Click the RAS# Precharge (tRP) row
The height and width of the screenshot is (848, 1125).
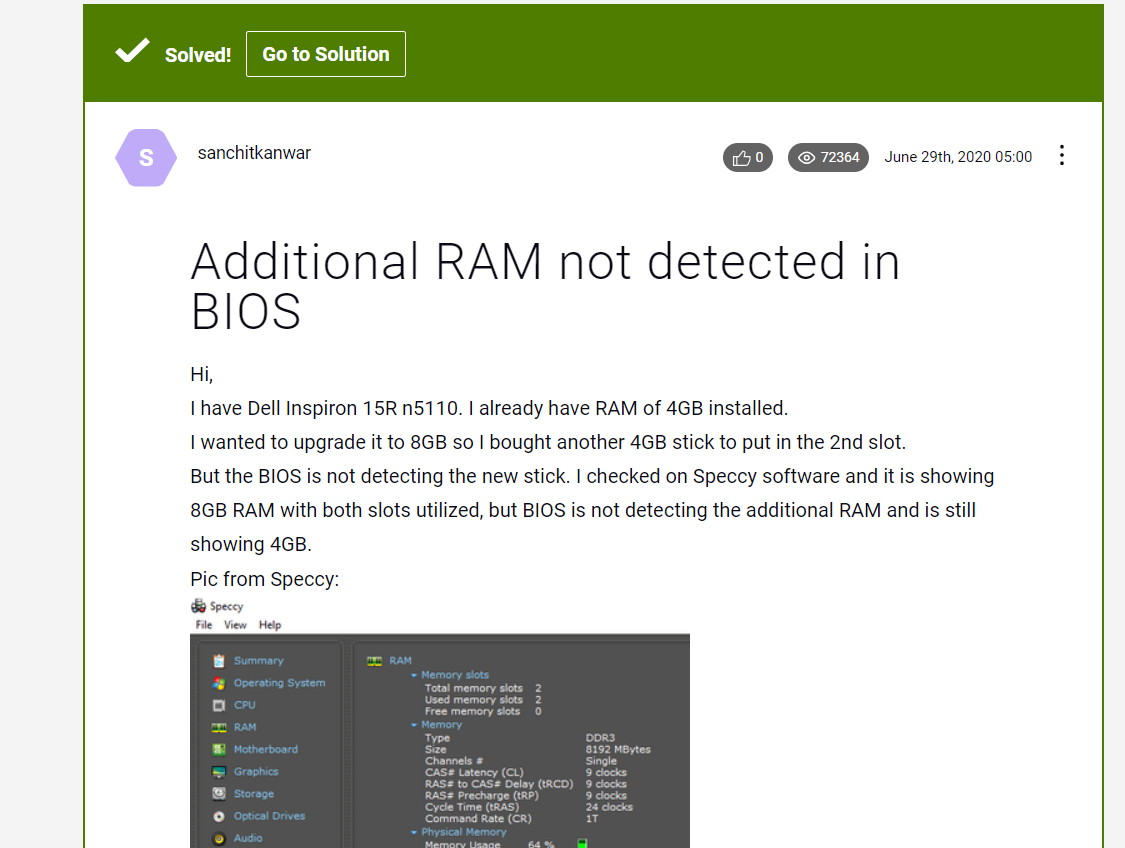(x=526, y=796)
